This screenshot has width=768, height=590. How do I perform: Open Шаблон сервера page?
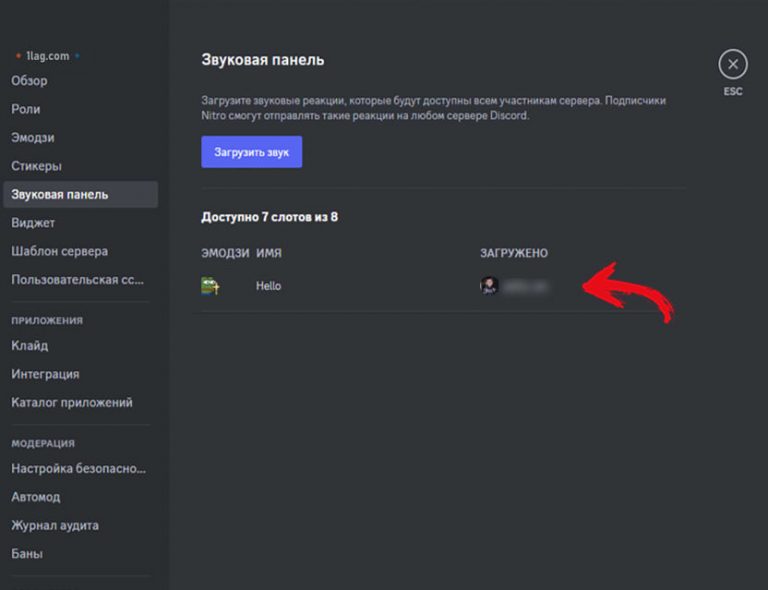[59, 251]
